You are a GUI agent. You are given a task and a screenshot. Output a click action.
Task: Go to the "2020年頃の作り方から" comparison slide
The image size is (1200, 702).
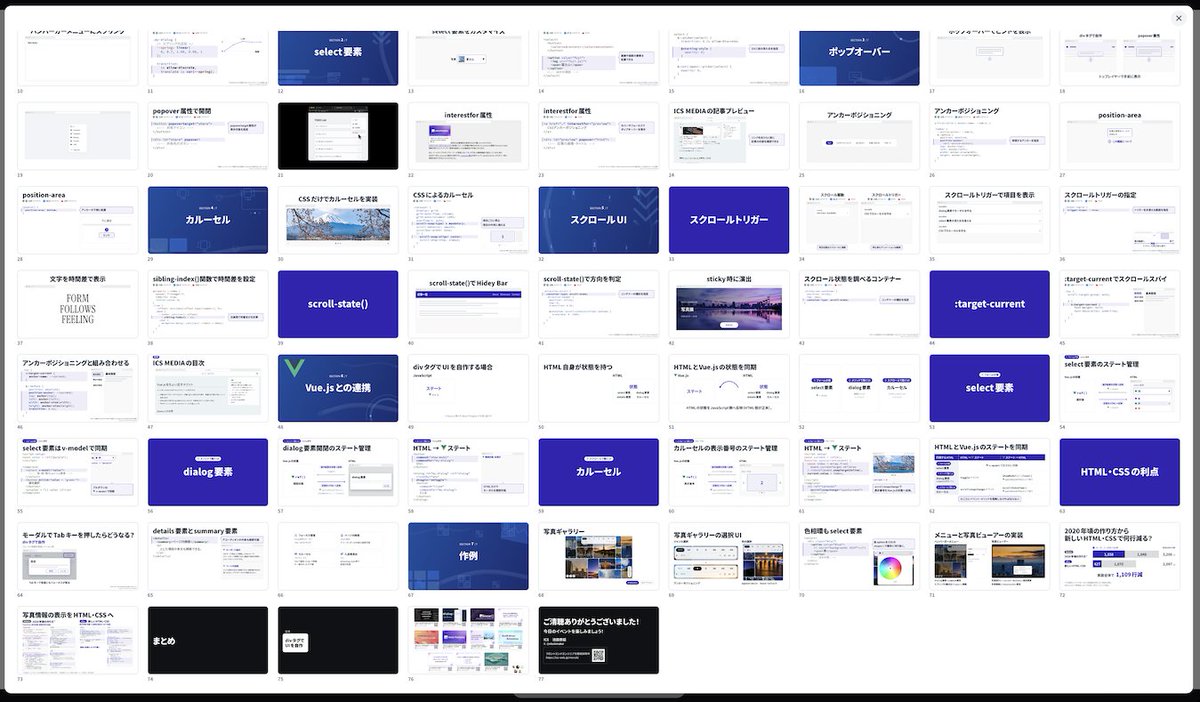point(1120,556)
